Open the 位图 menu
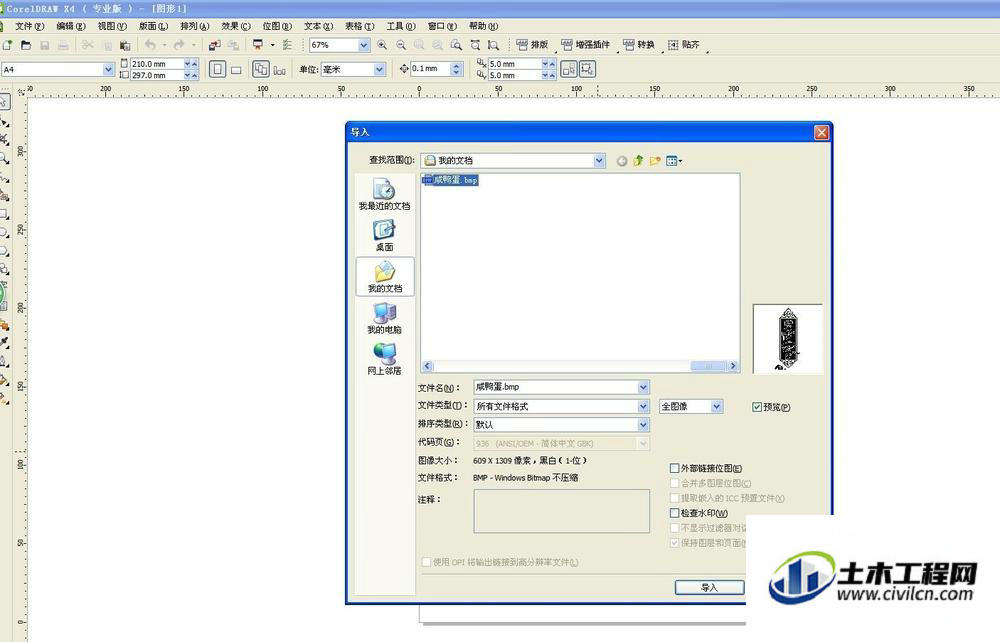The image size is (1000, 642). click(x=277, y=26)
